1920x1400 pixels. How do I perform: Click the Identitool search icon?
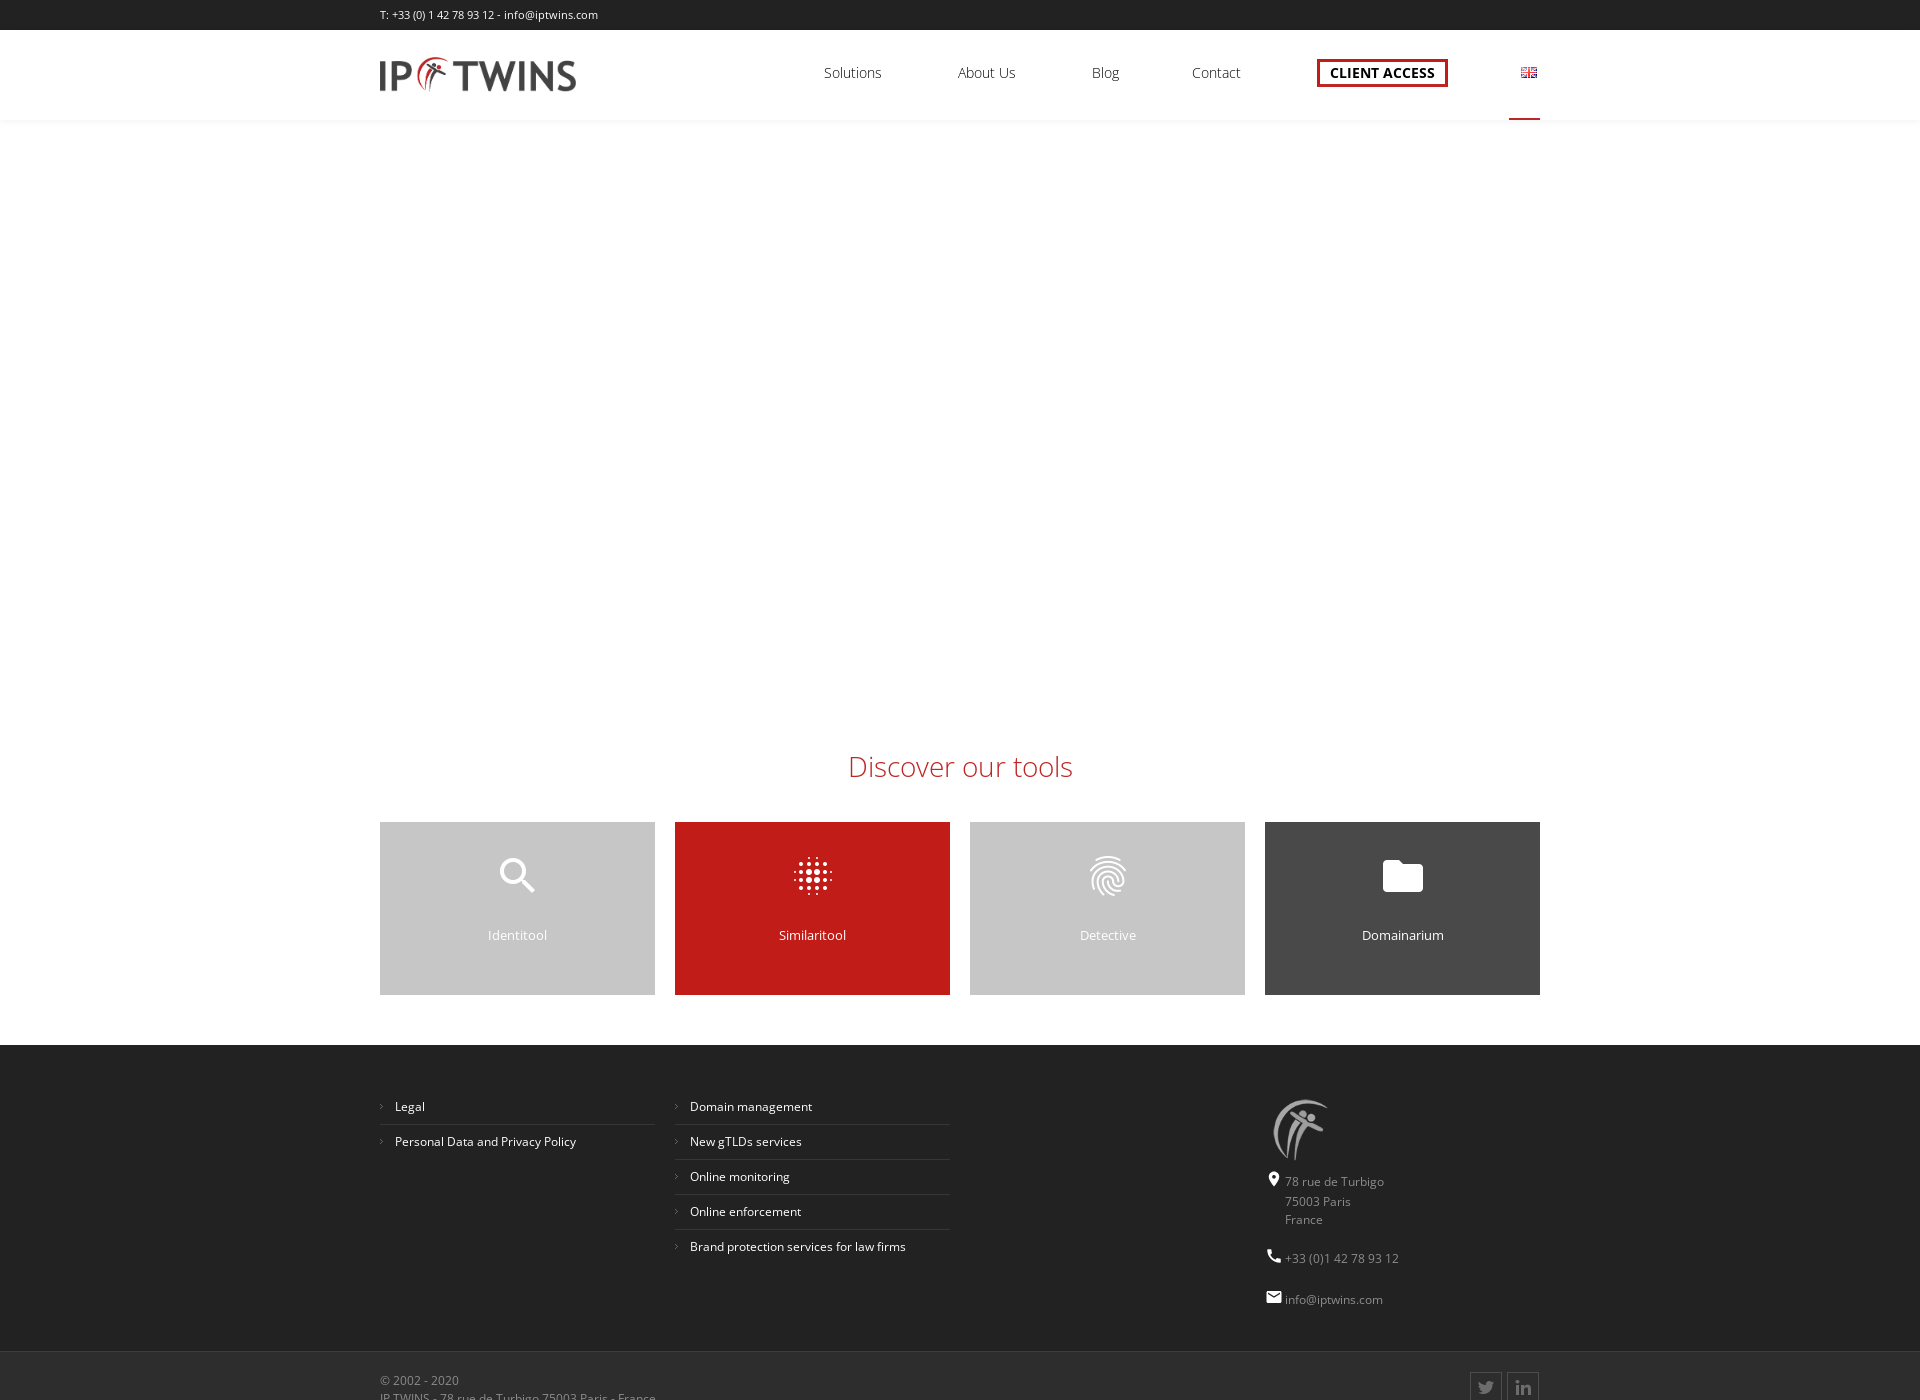click(x=517, y=875)
